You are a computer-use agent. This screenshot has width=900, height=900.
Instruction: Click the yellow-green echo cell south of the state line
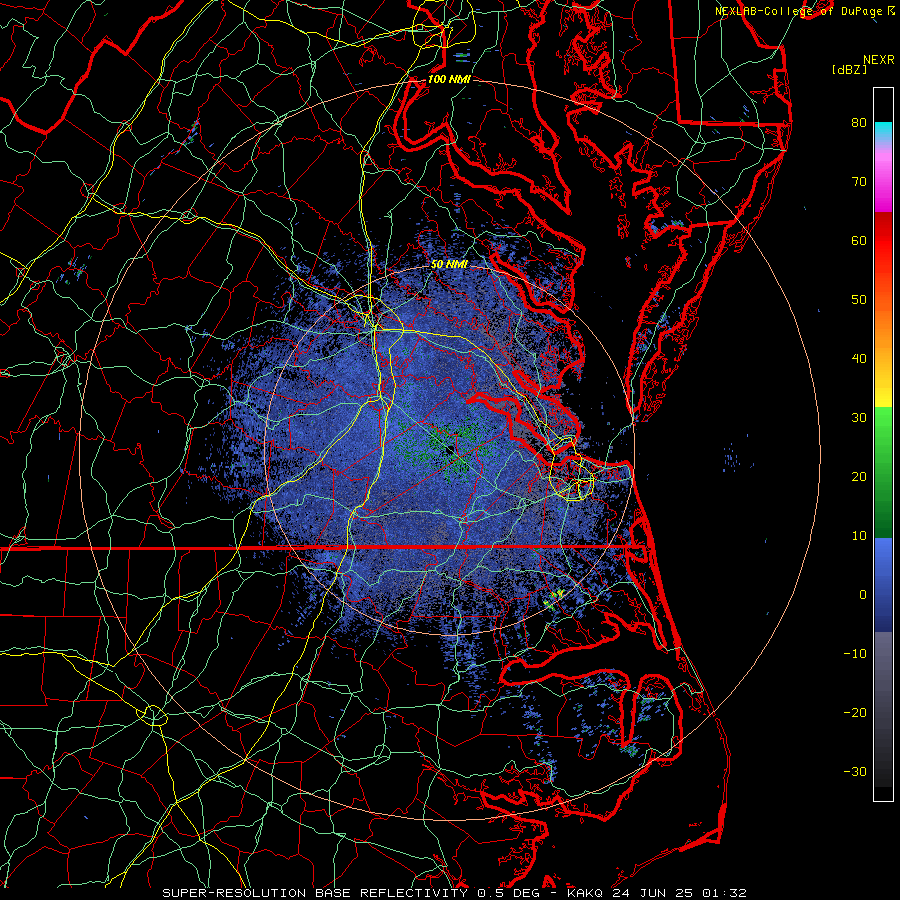[554, 599]
